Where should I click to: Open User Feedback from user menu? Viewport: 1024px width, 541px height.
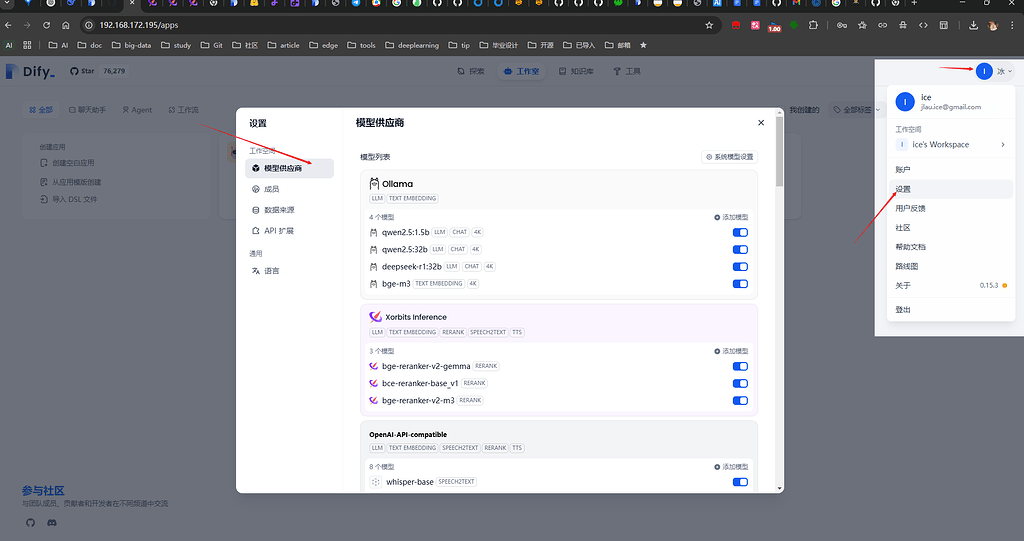pos(951,208)
